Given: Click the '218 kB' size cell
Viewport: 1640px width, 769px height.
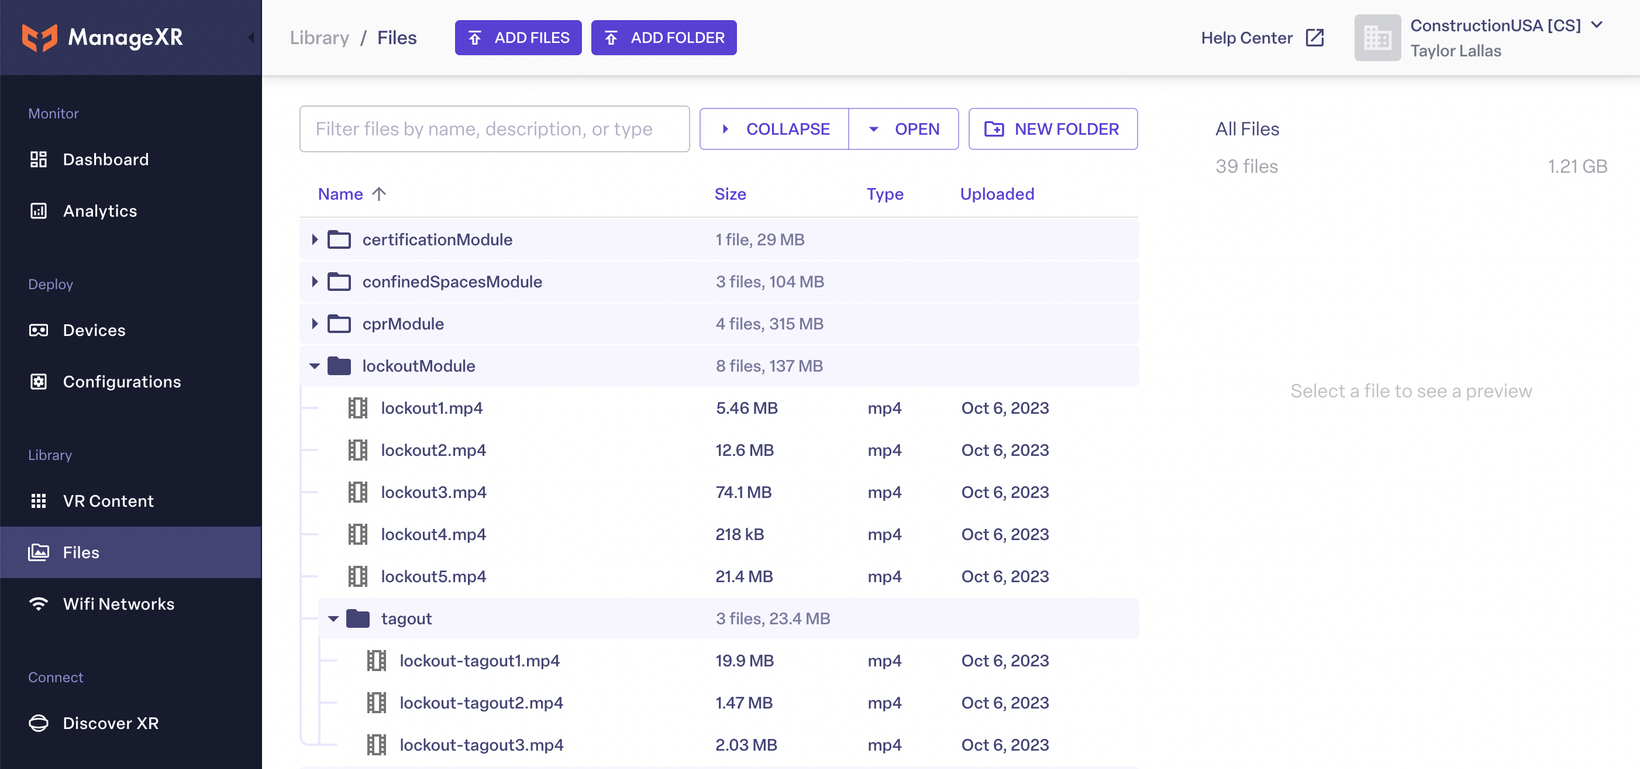Looking at the screenshot, I should click(x=740, y=534).
